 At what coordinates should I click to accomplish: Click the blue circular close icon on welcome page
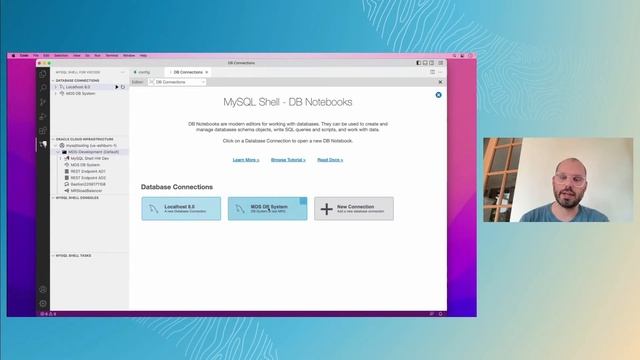pos(438,95)
